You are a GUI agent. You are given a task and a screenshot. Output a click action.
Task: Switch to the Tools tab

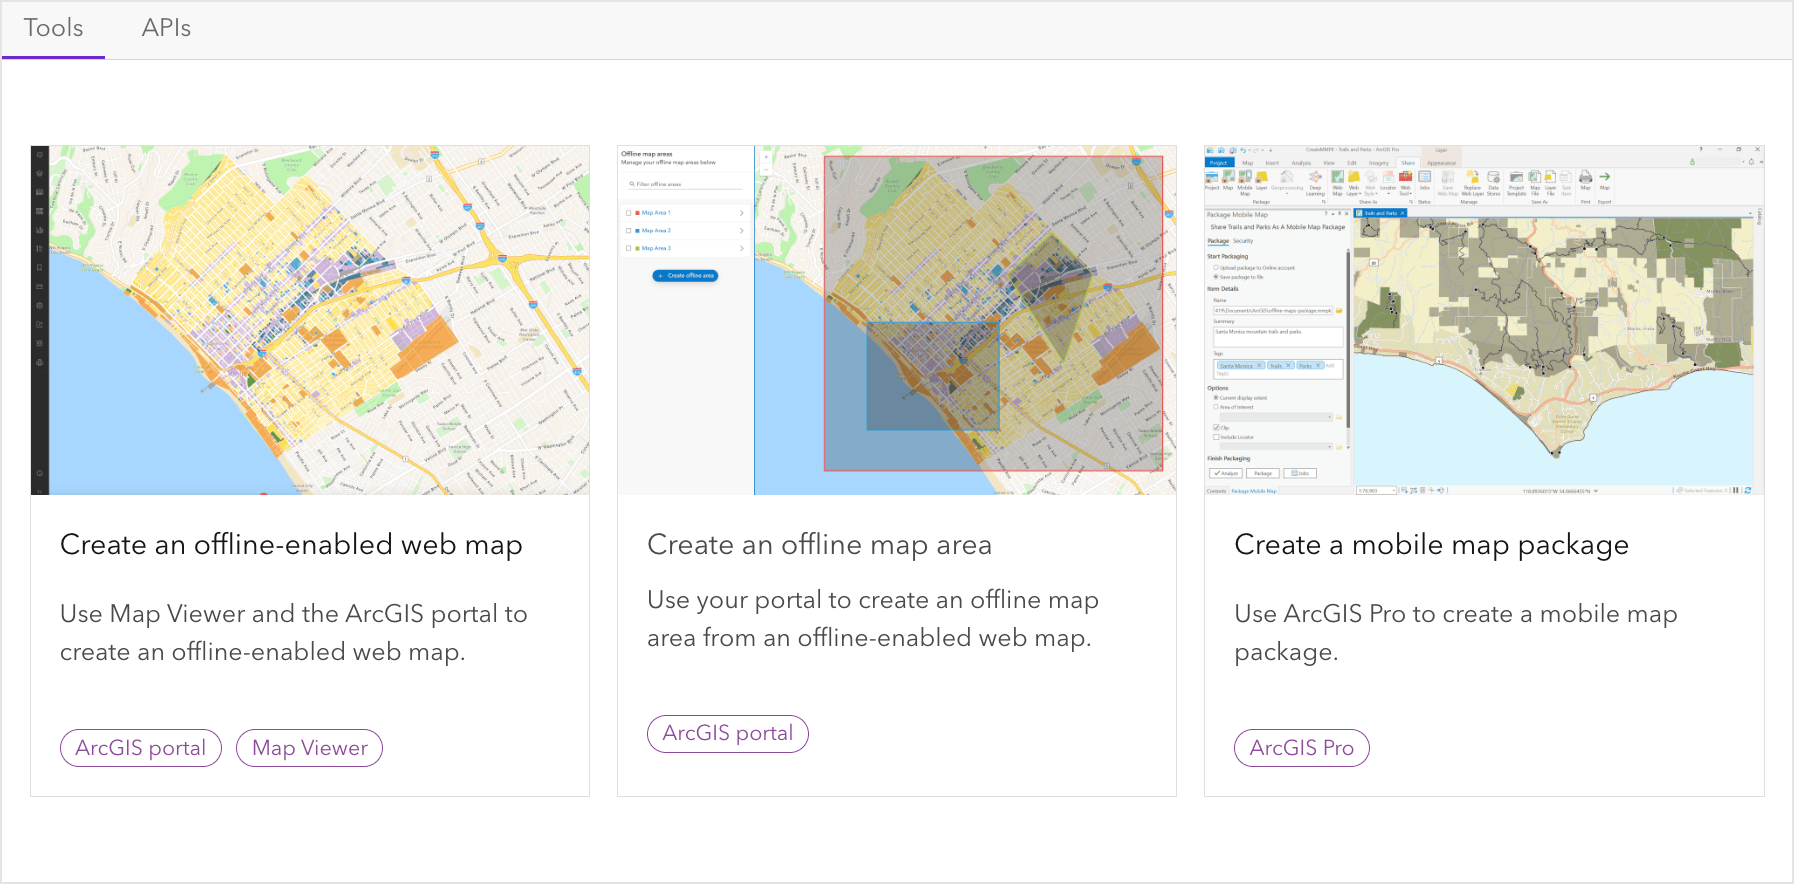(x=54, y=29)
